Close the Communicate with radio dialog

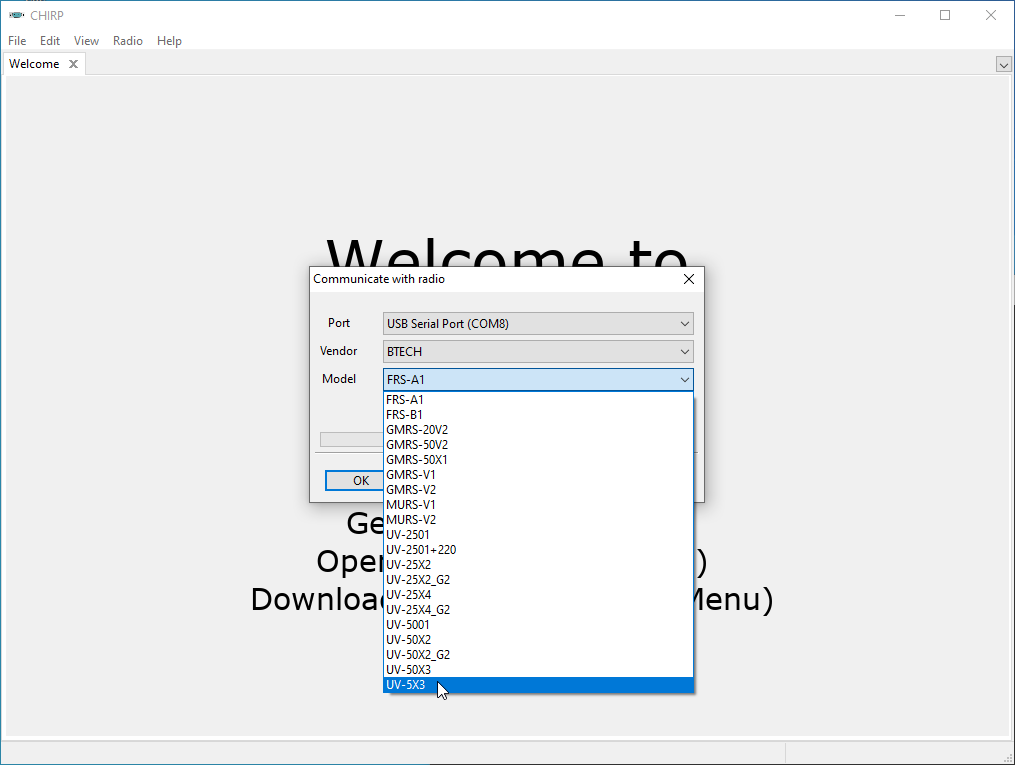(689, 279)
